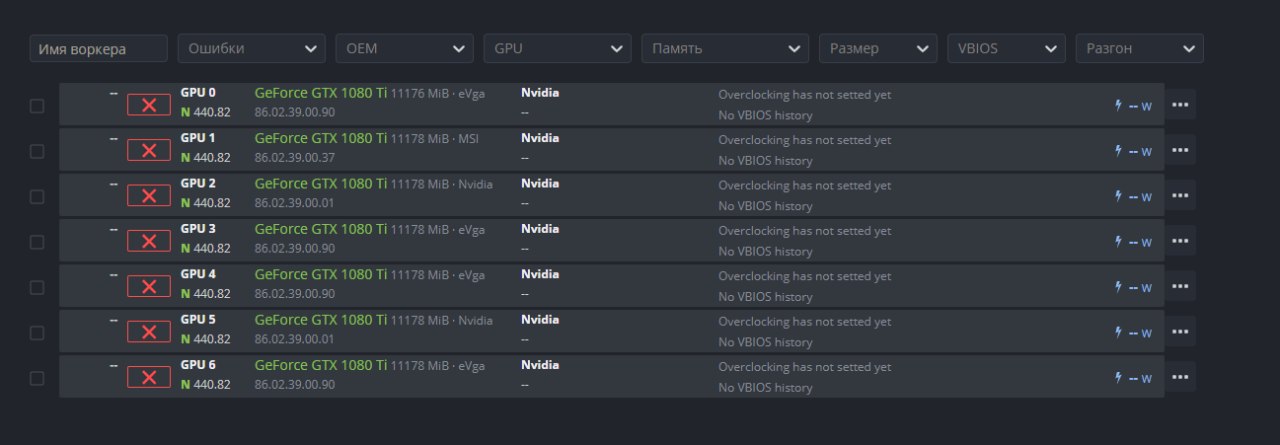Viewport: 1280px width, 445px height.
Task: Expand the Память filter dropdown
Action: click(x=725, y=48)
